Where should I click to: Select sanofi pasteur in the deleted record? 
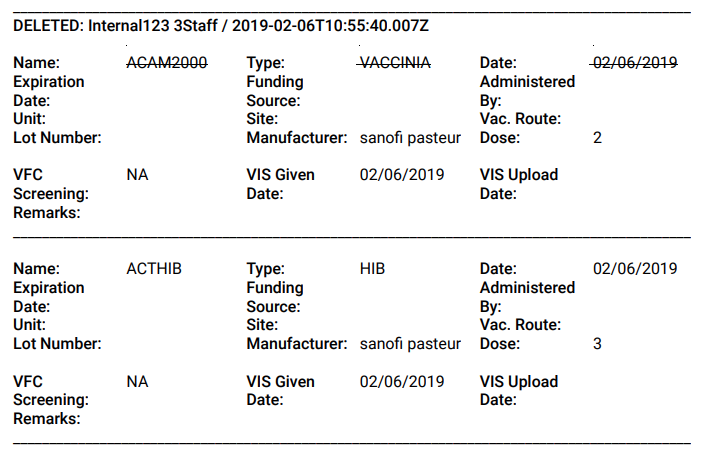click(410, 138)
